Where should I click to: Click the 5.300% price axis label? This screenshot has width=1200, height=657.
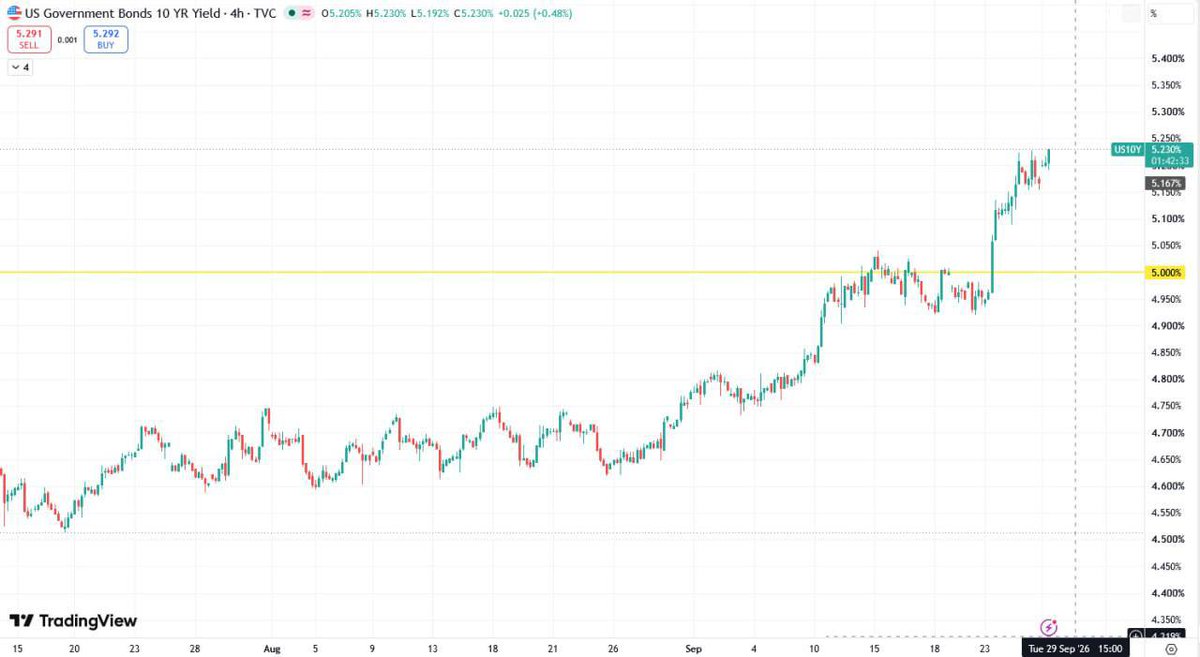[x=1167, y=112]
